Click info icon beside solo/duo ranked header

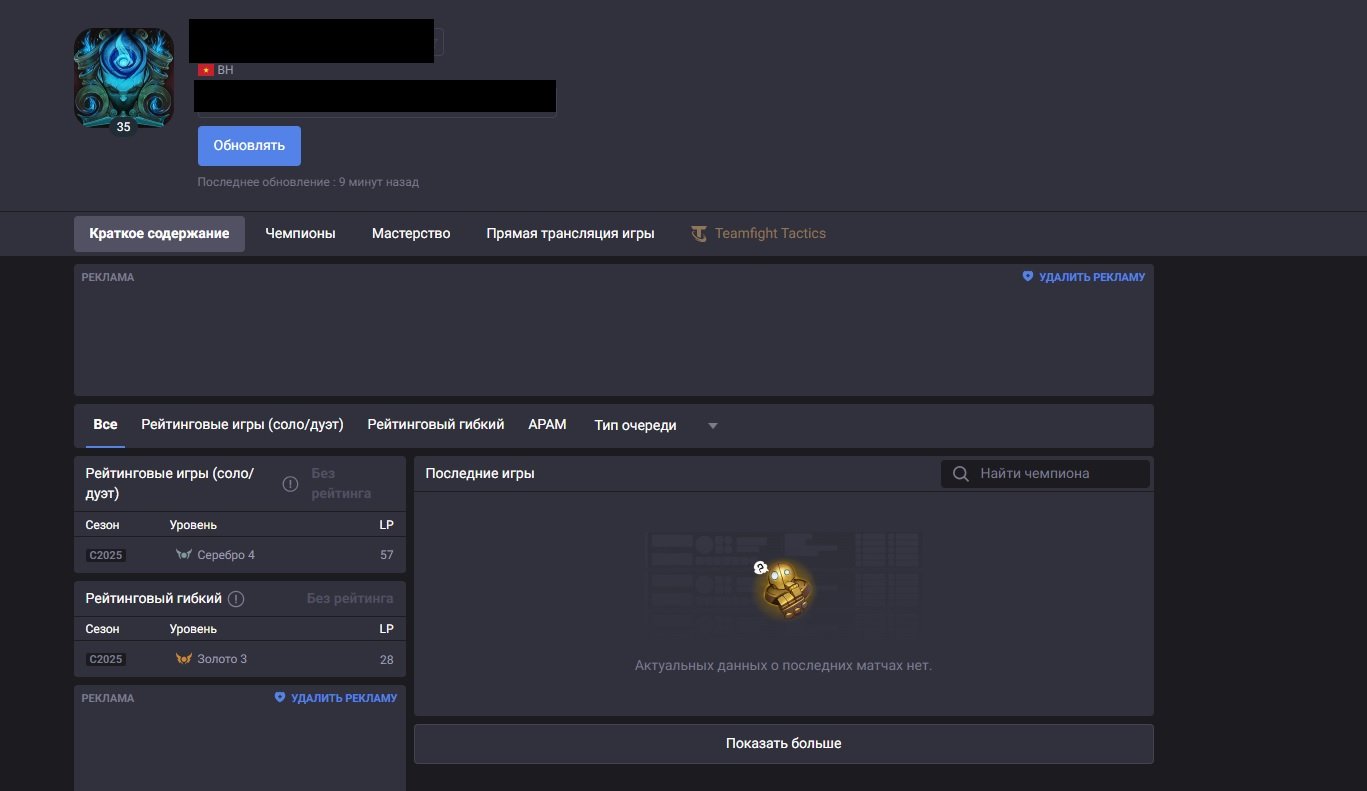click(290, 484)
